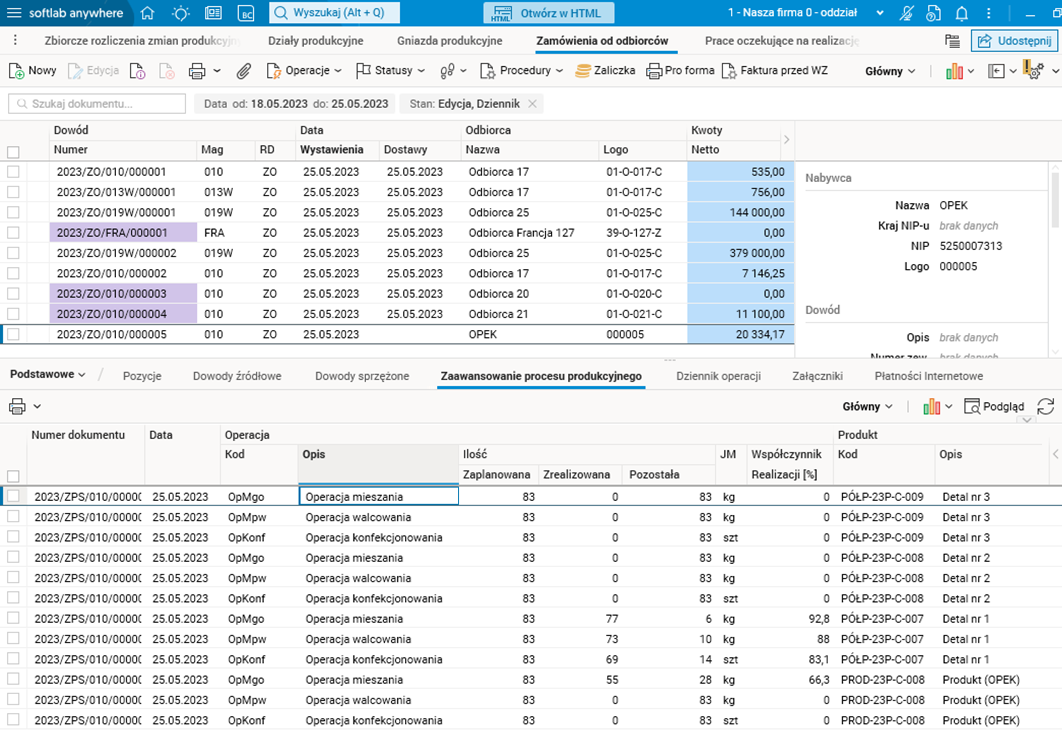The height and width of the screenshot is (740, 1062).
Task: Click the paperclip attachments icon
Action: click(243, 71)
